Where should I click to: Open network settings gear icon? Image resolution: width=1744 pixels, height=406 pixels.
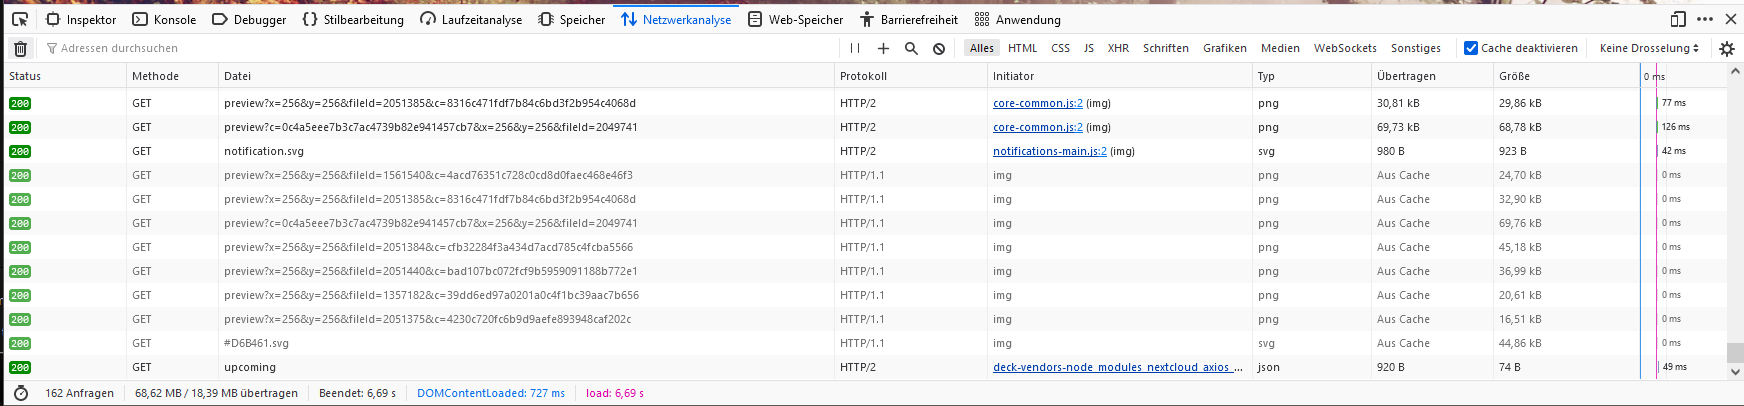(x=1727, y=48)
